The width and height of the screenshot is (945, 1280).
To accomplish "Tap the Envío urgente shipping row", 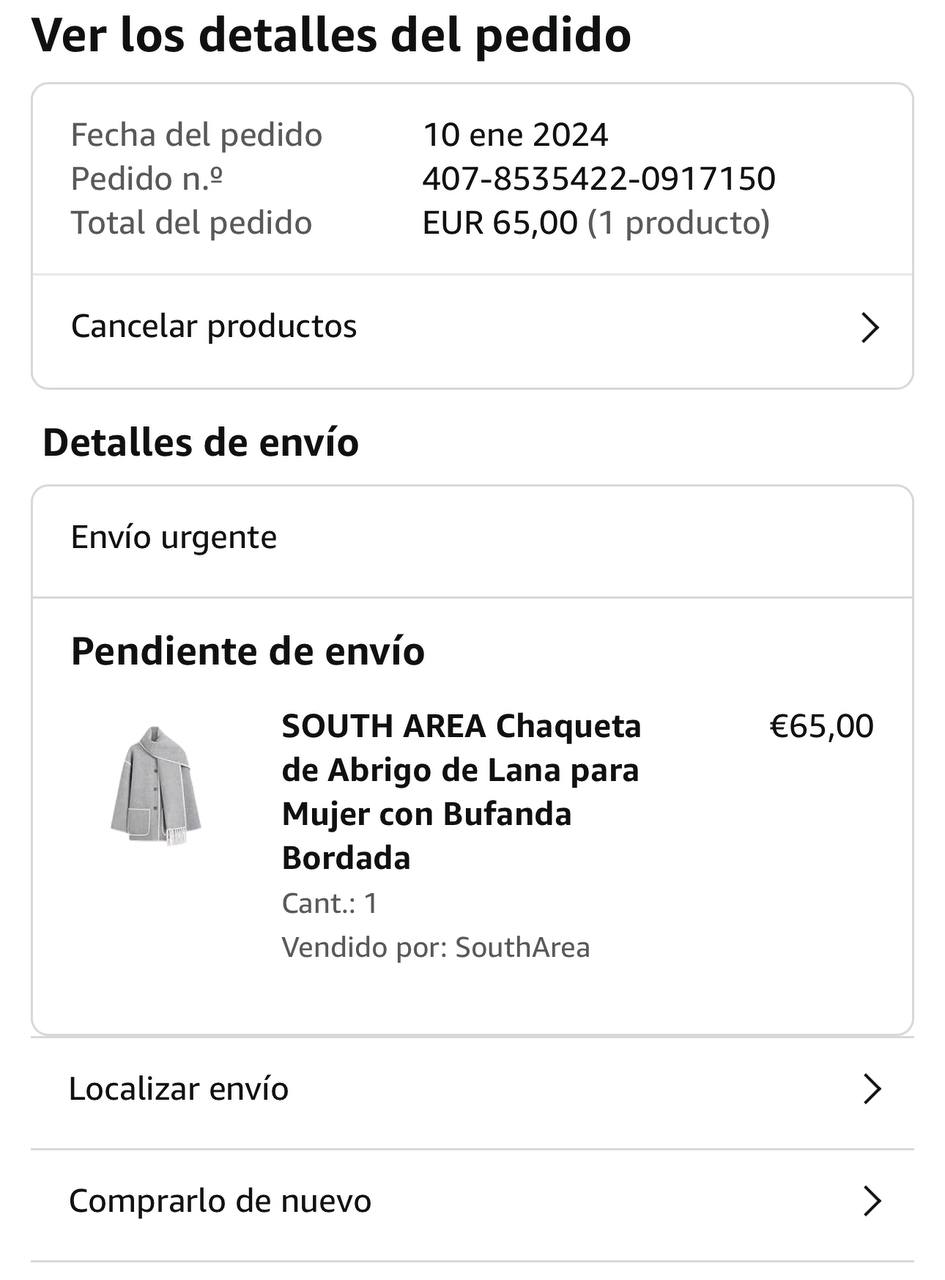I will pos(174,537).
